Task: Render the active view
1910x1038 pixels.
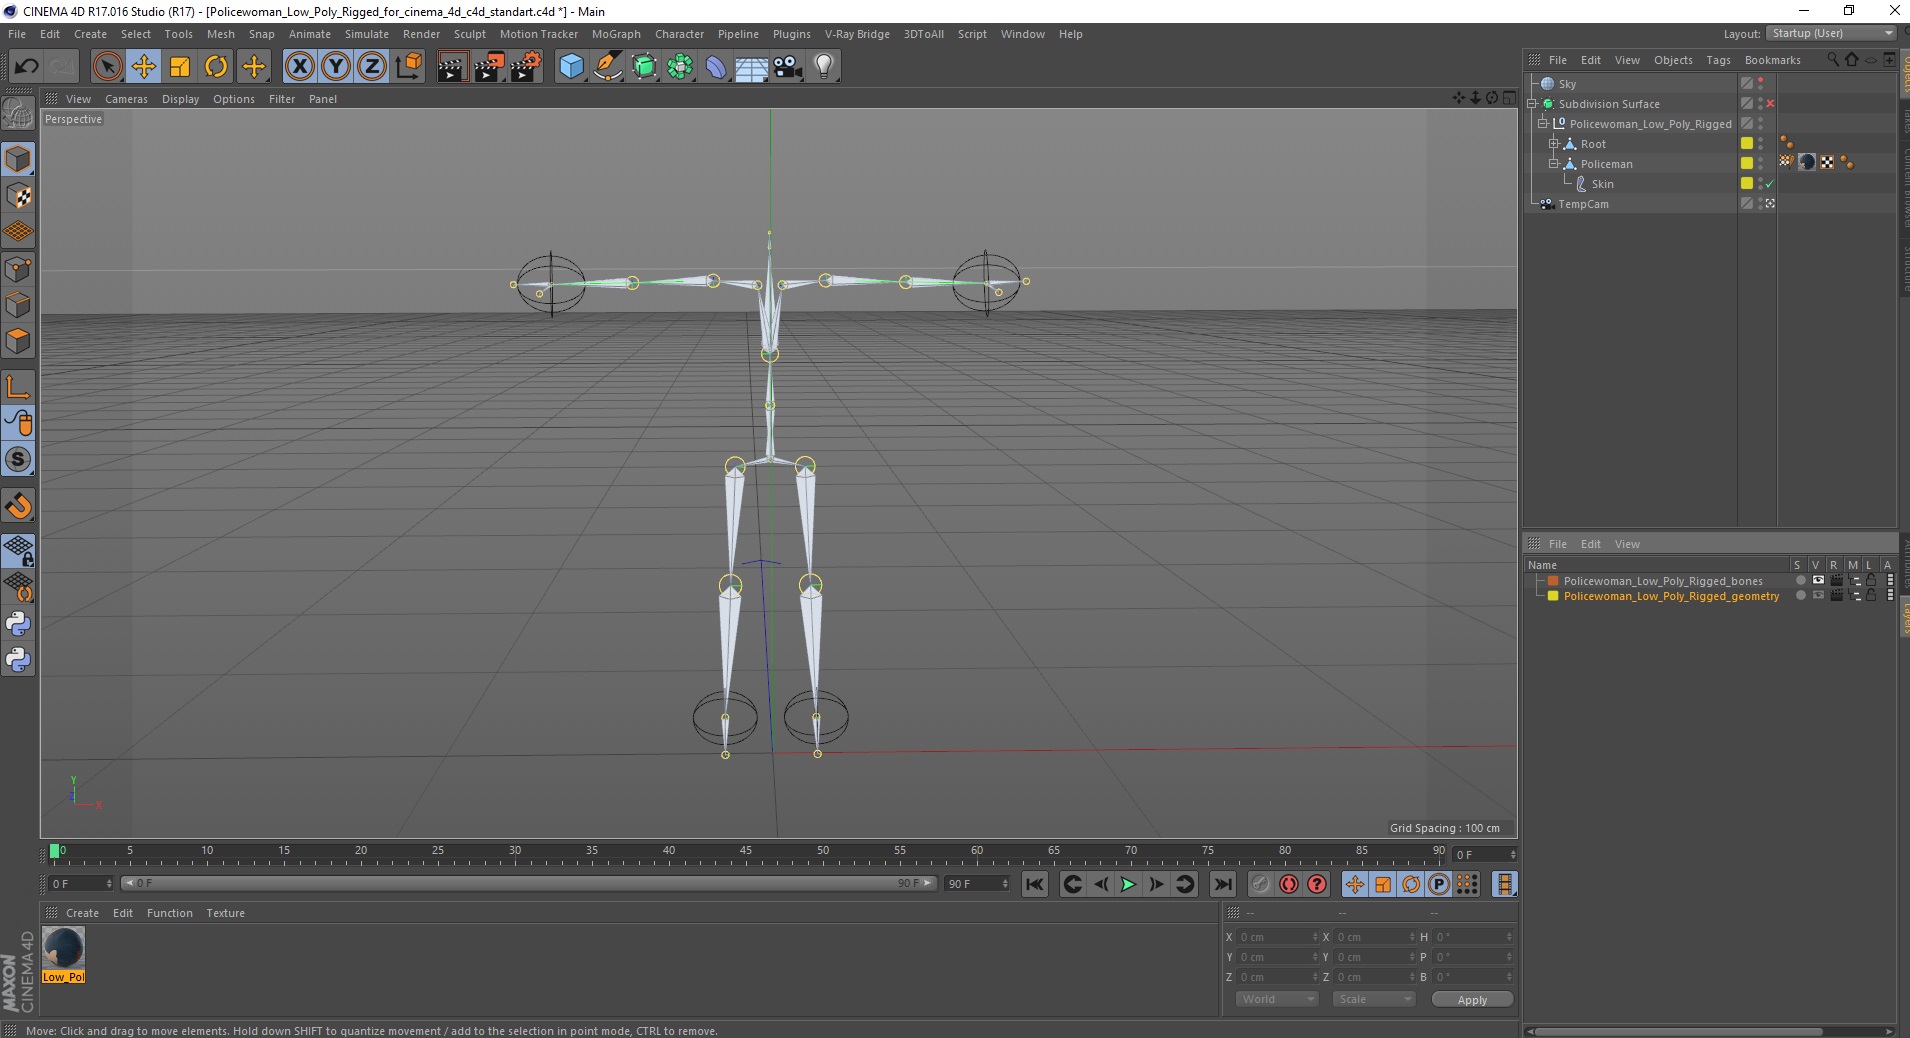Action: (x=452, y=67)
